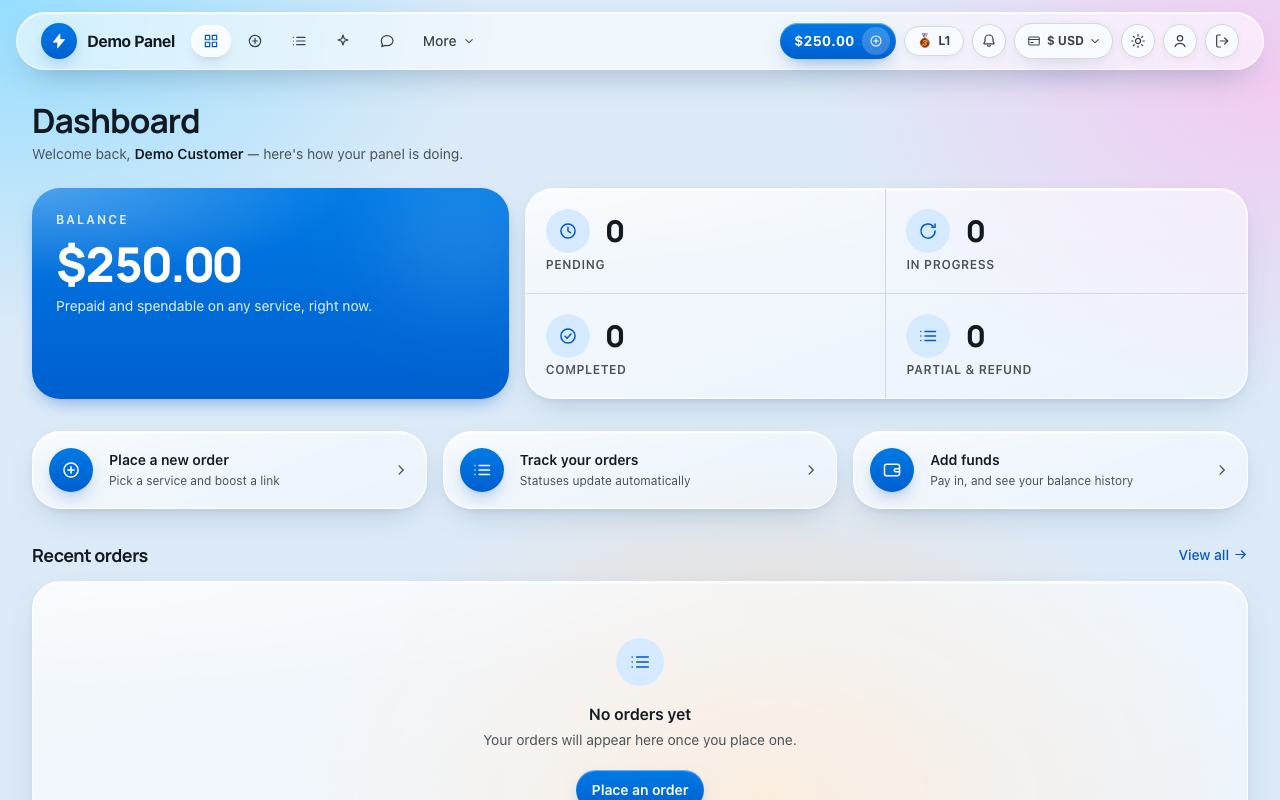Click the plus icon on Place a new order card
The height and width of the screenshot is (800, 1280).
click(x=71, y=470)
